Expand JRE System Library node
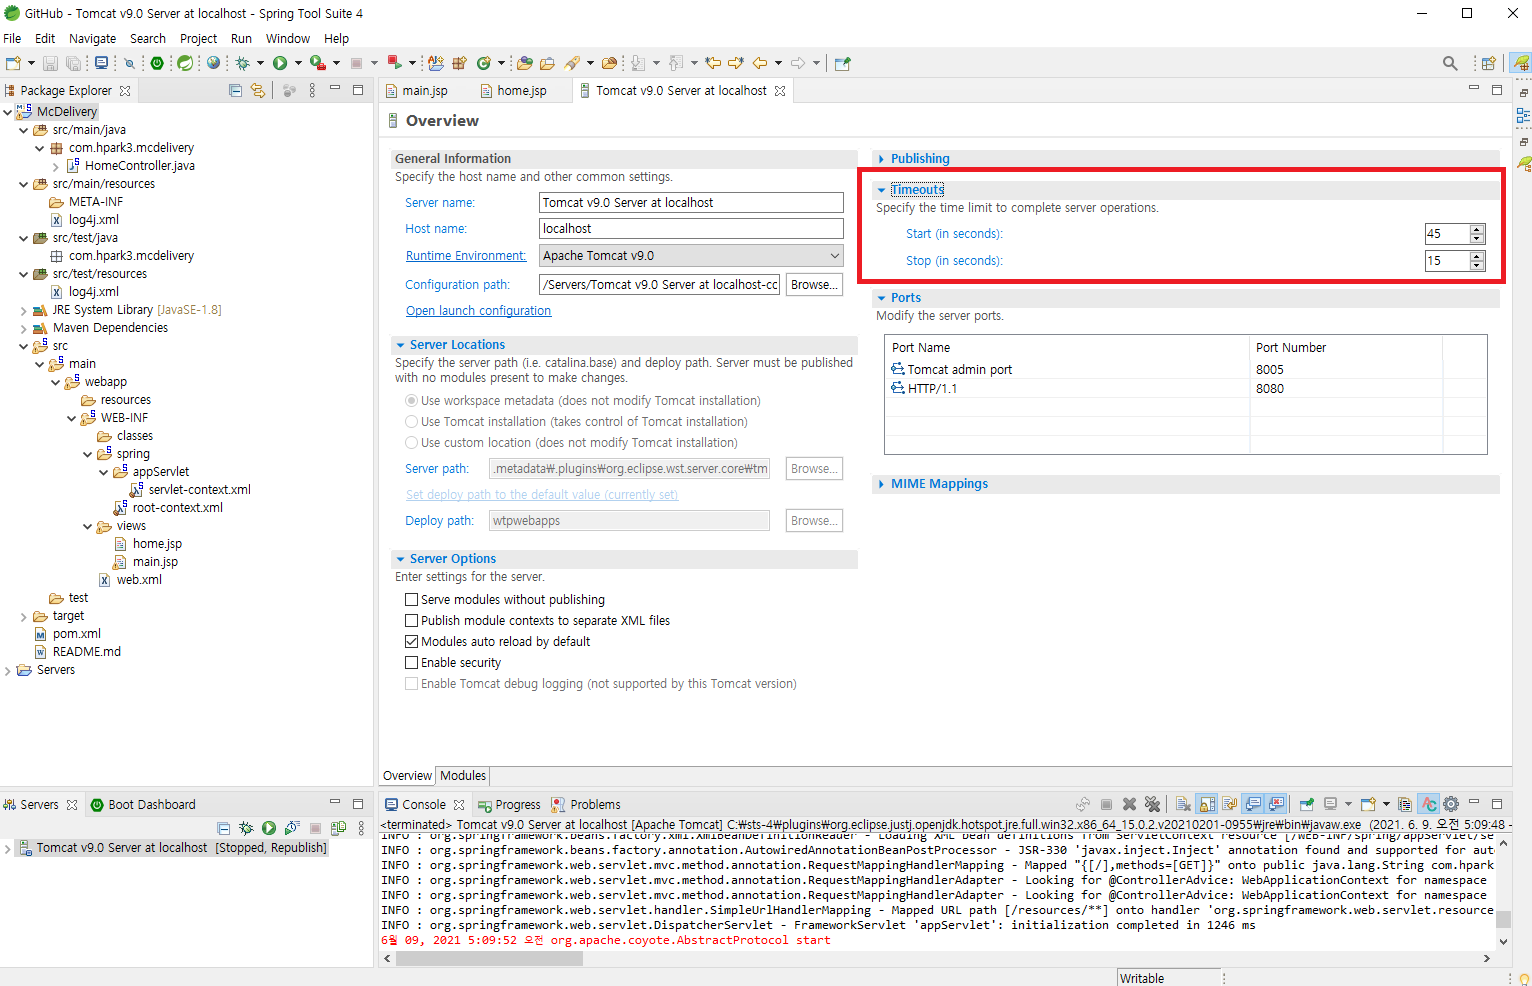 24,310
